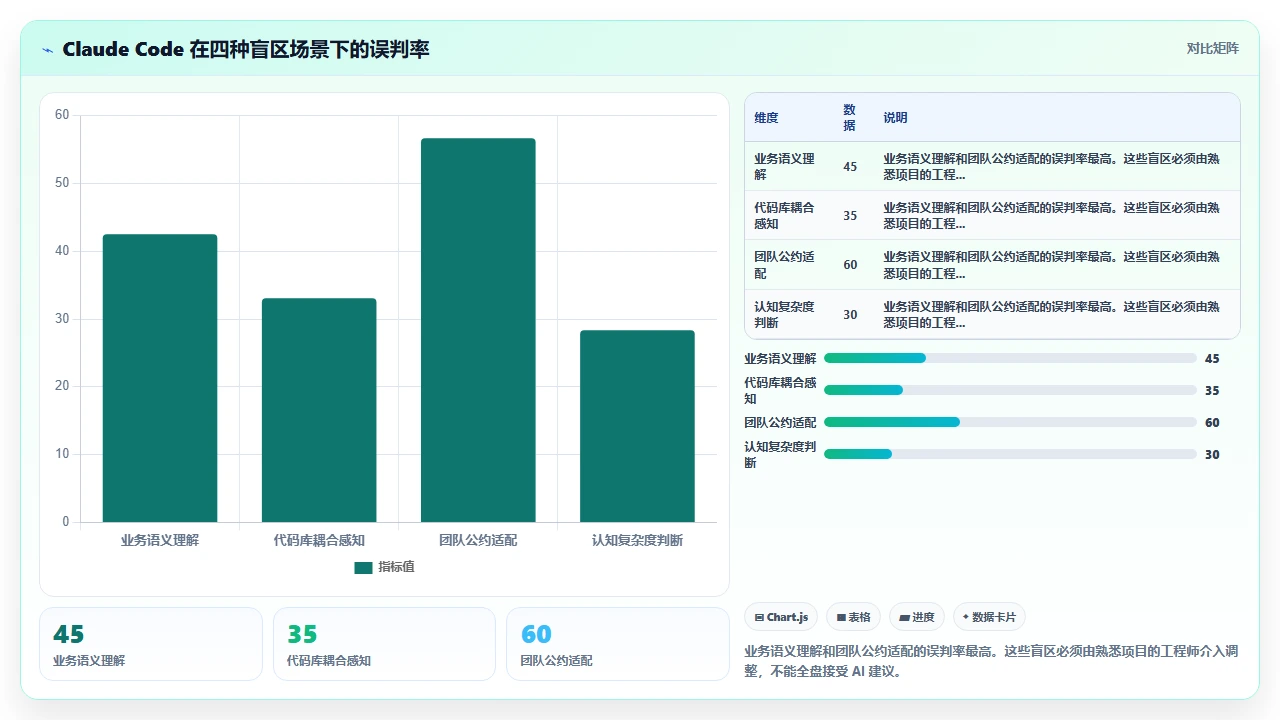Click the value 35 next to the progress bar
The width and height of the screenshot is (1280, 720).
[x=1212, y=390]
